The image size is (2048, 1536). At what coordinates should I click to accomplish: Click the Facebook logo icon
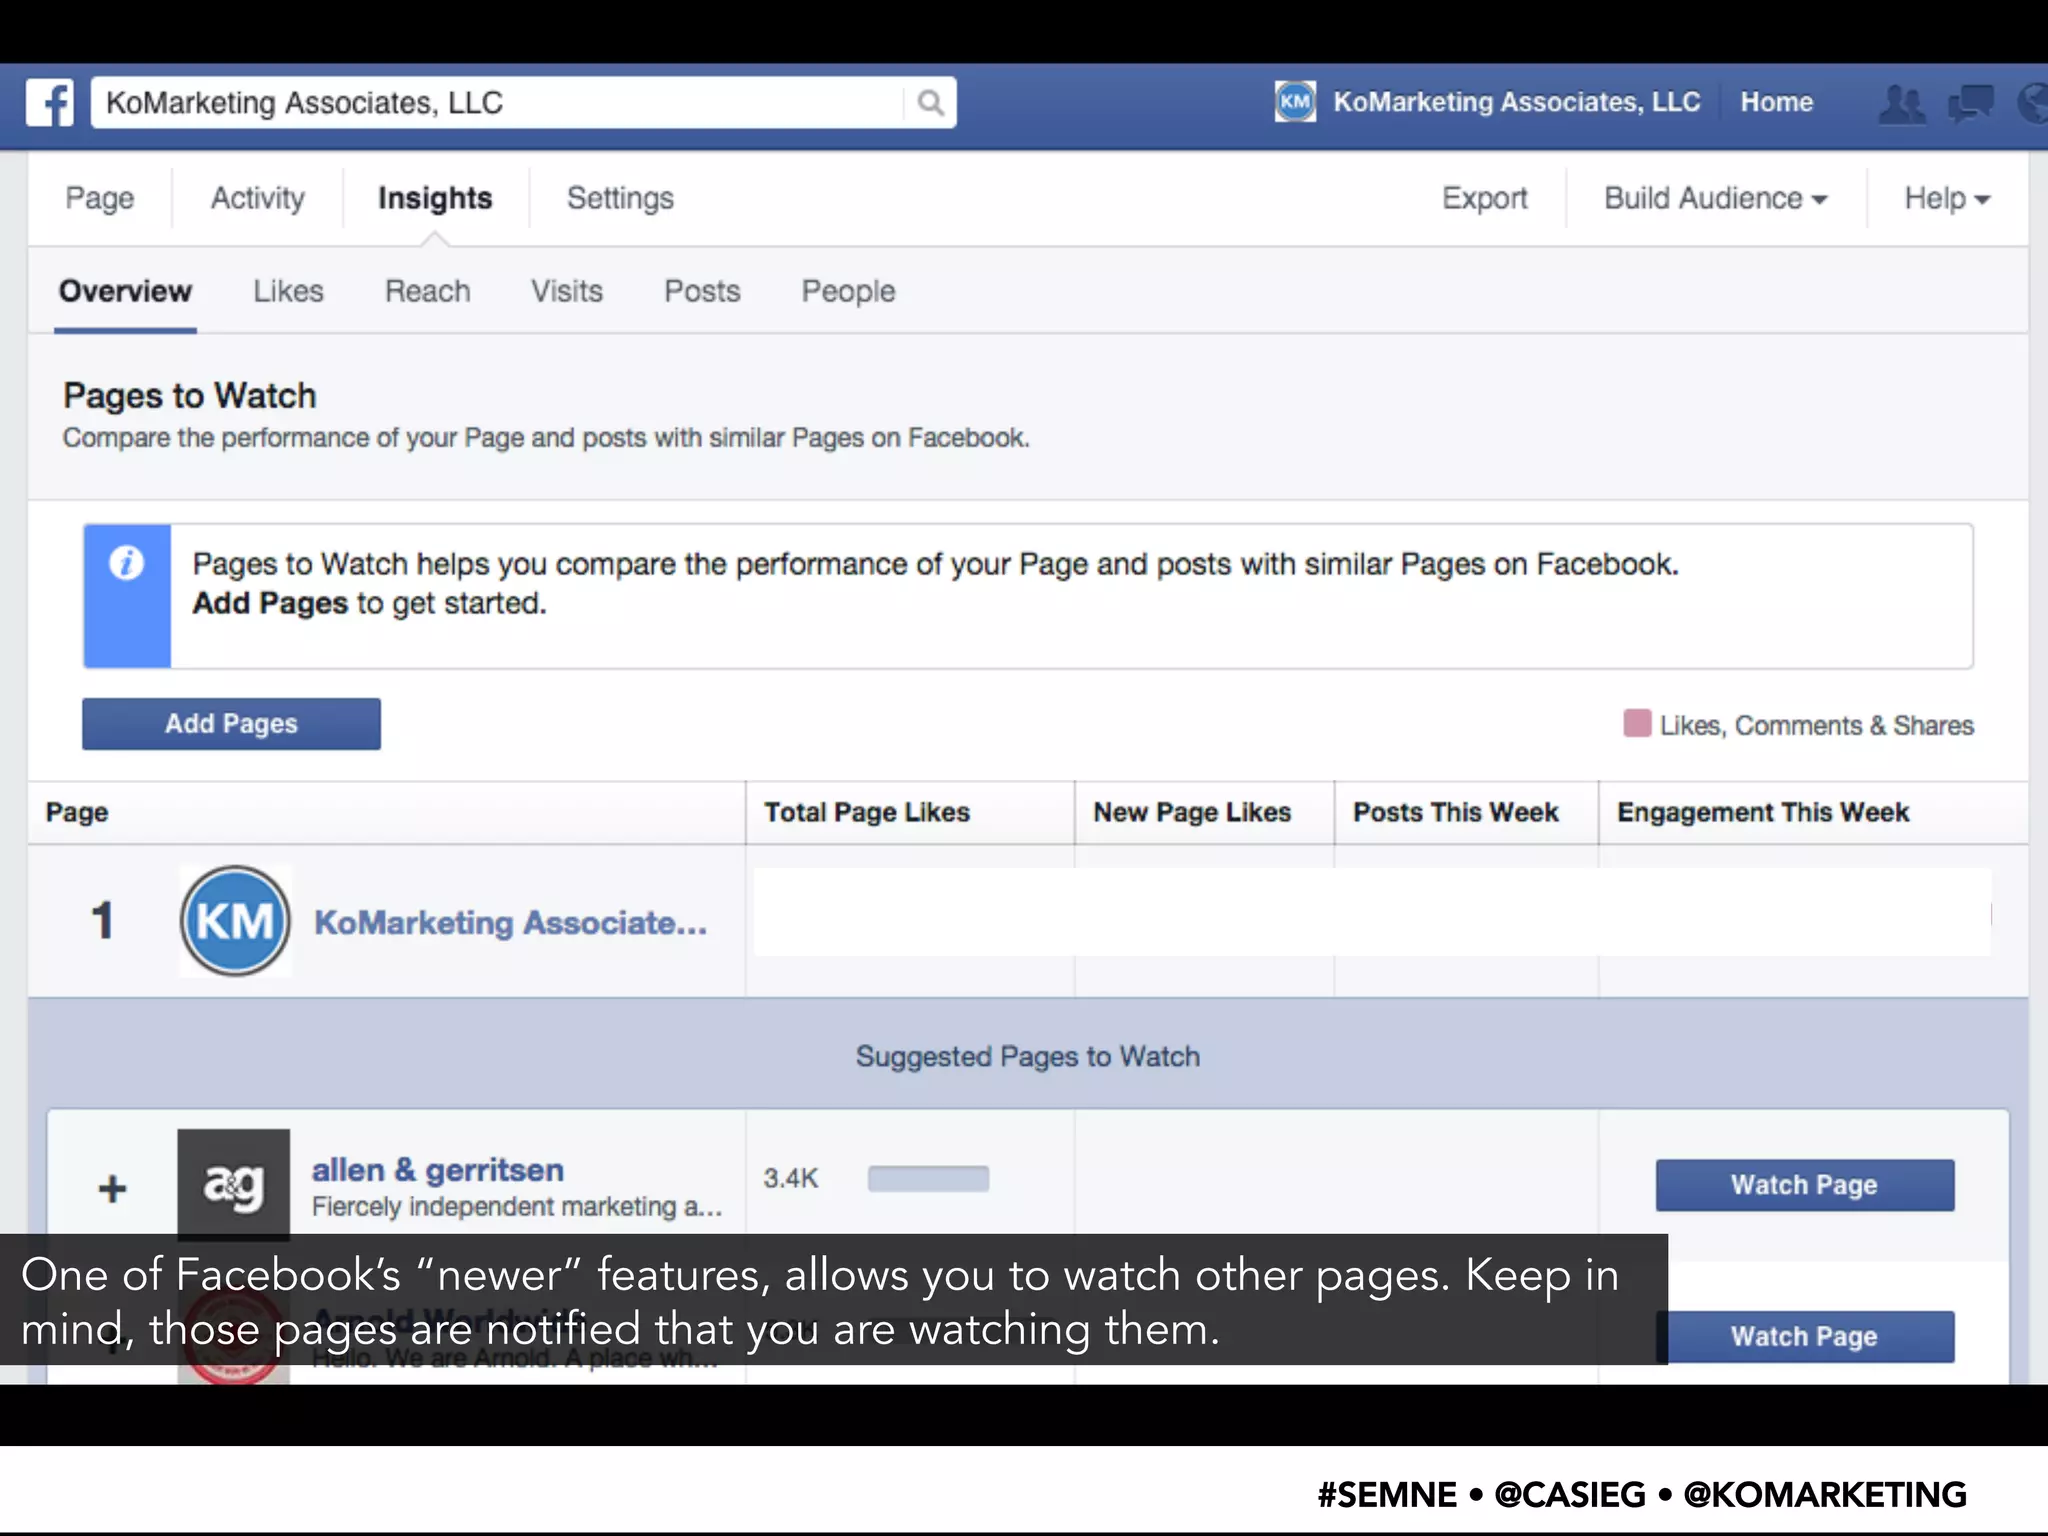point(50,103)
